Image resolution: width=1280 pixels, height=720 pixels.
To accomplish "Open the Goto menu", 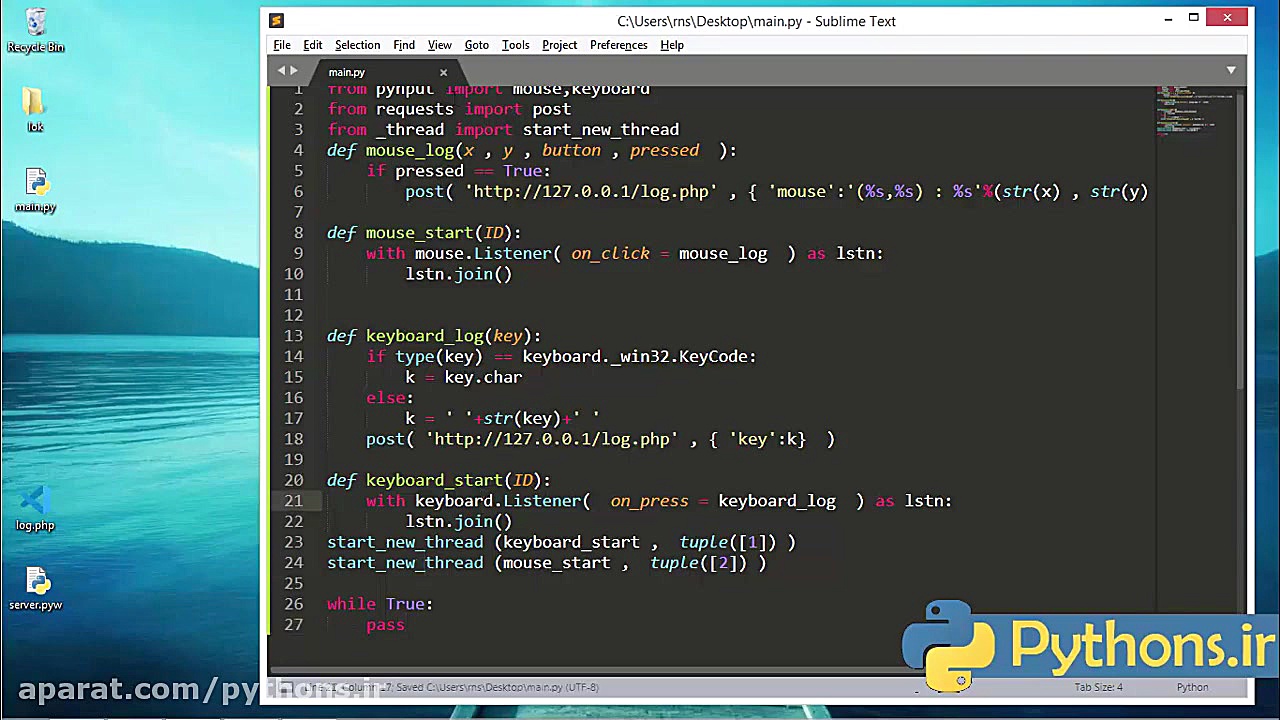I will pos(477,45).
